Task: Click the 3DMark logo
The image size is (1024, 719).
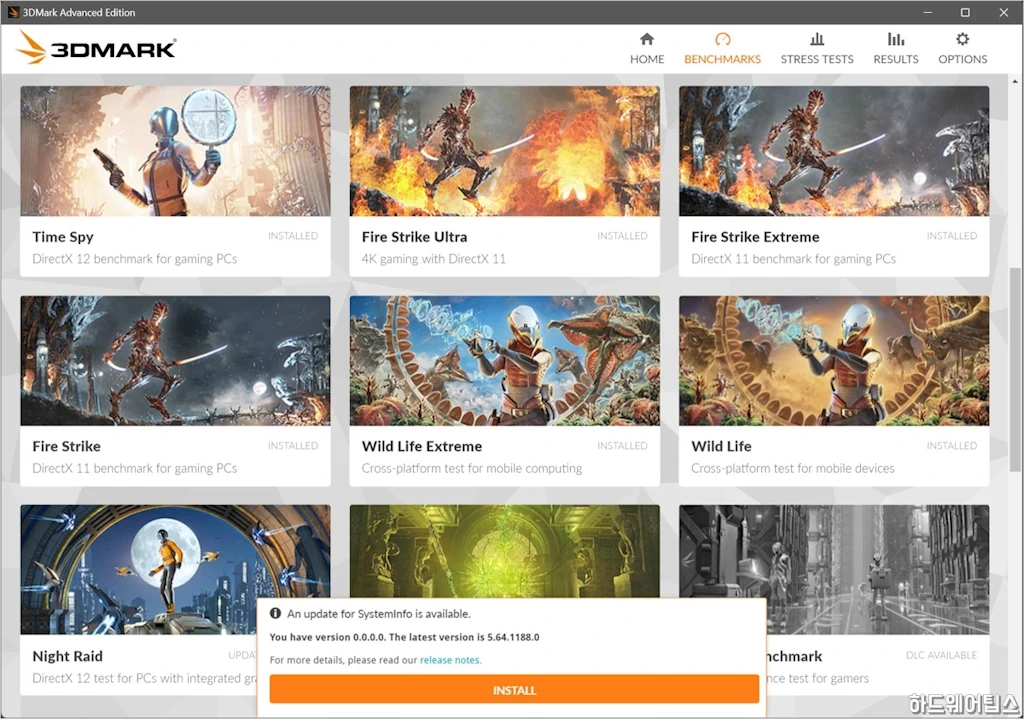Action: pos(96,48)
